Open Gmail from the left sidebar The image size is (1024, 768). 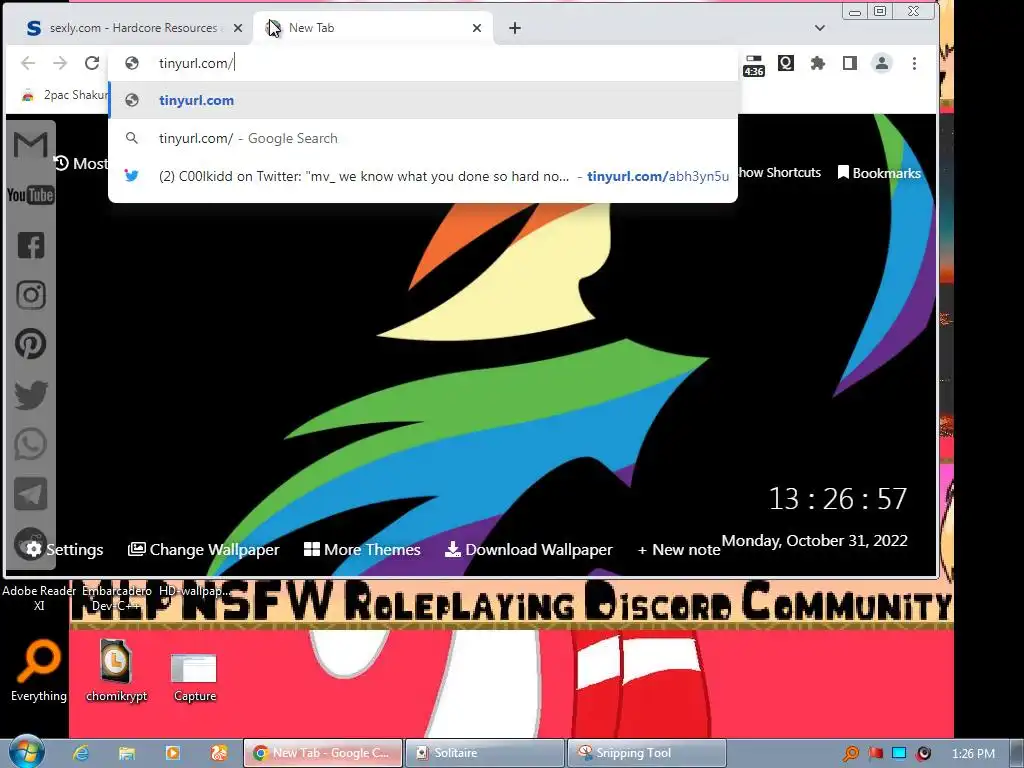(x=31, y=144)
